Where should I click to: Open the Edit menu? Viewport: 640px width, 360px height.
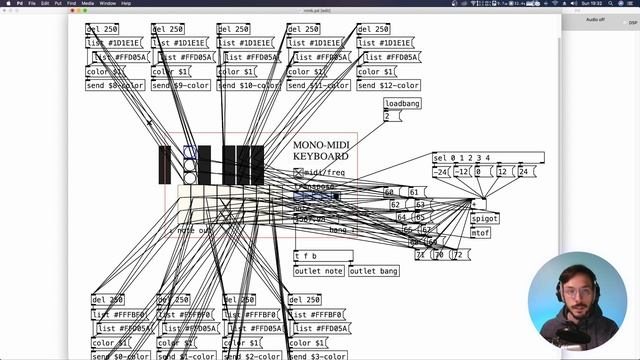click(x=45, y=3)
